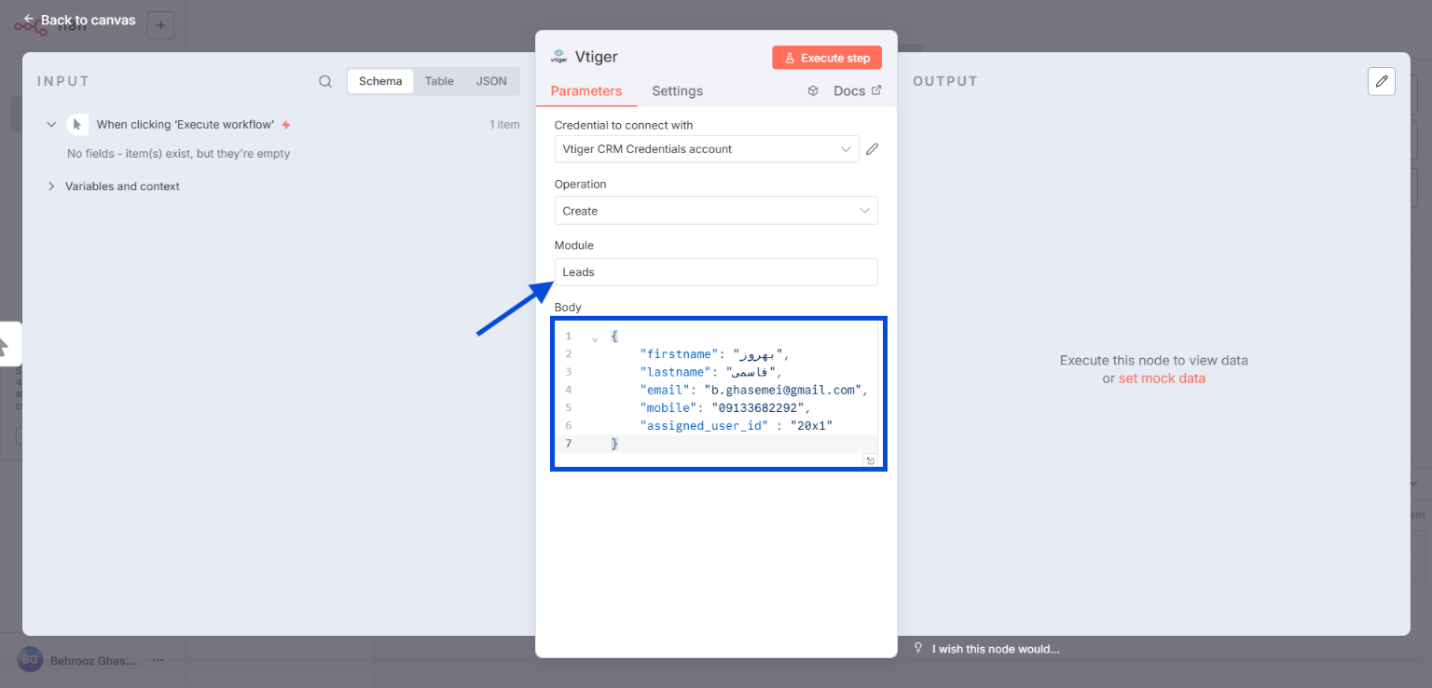Click the 'set mock data' link
The image size is (1432, 688).
click(1161, 378)
